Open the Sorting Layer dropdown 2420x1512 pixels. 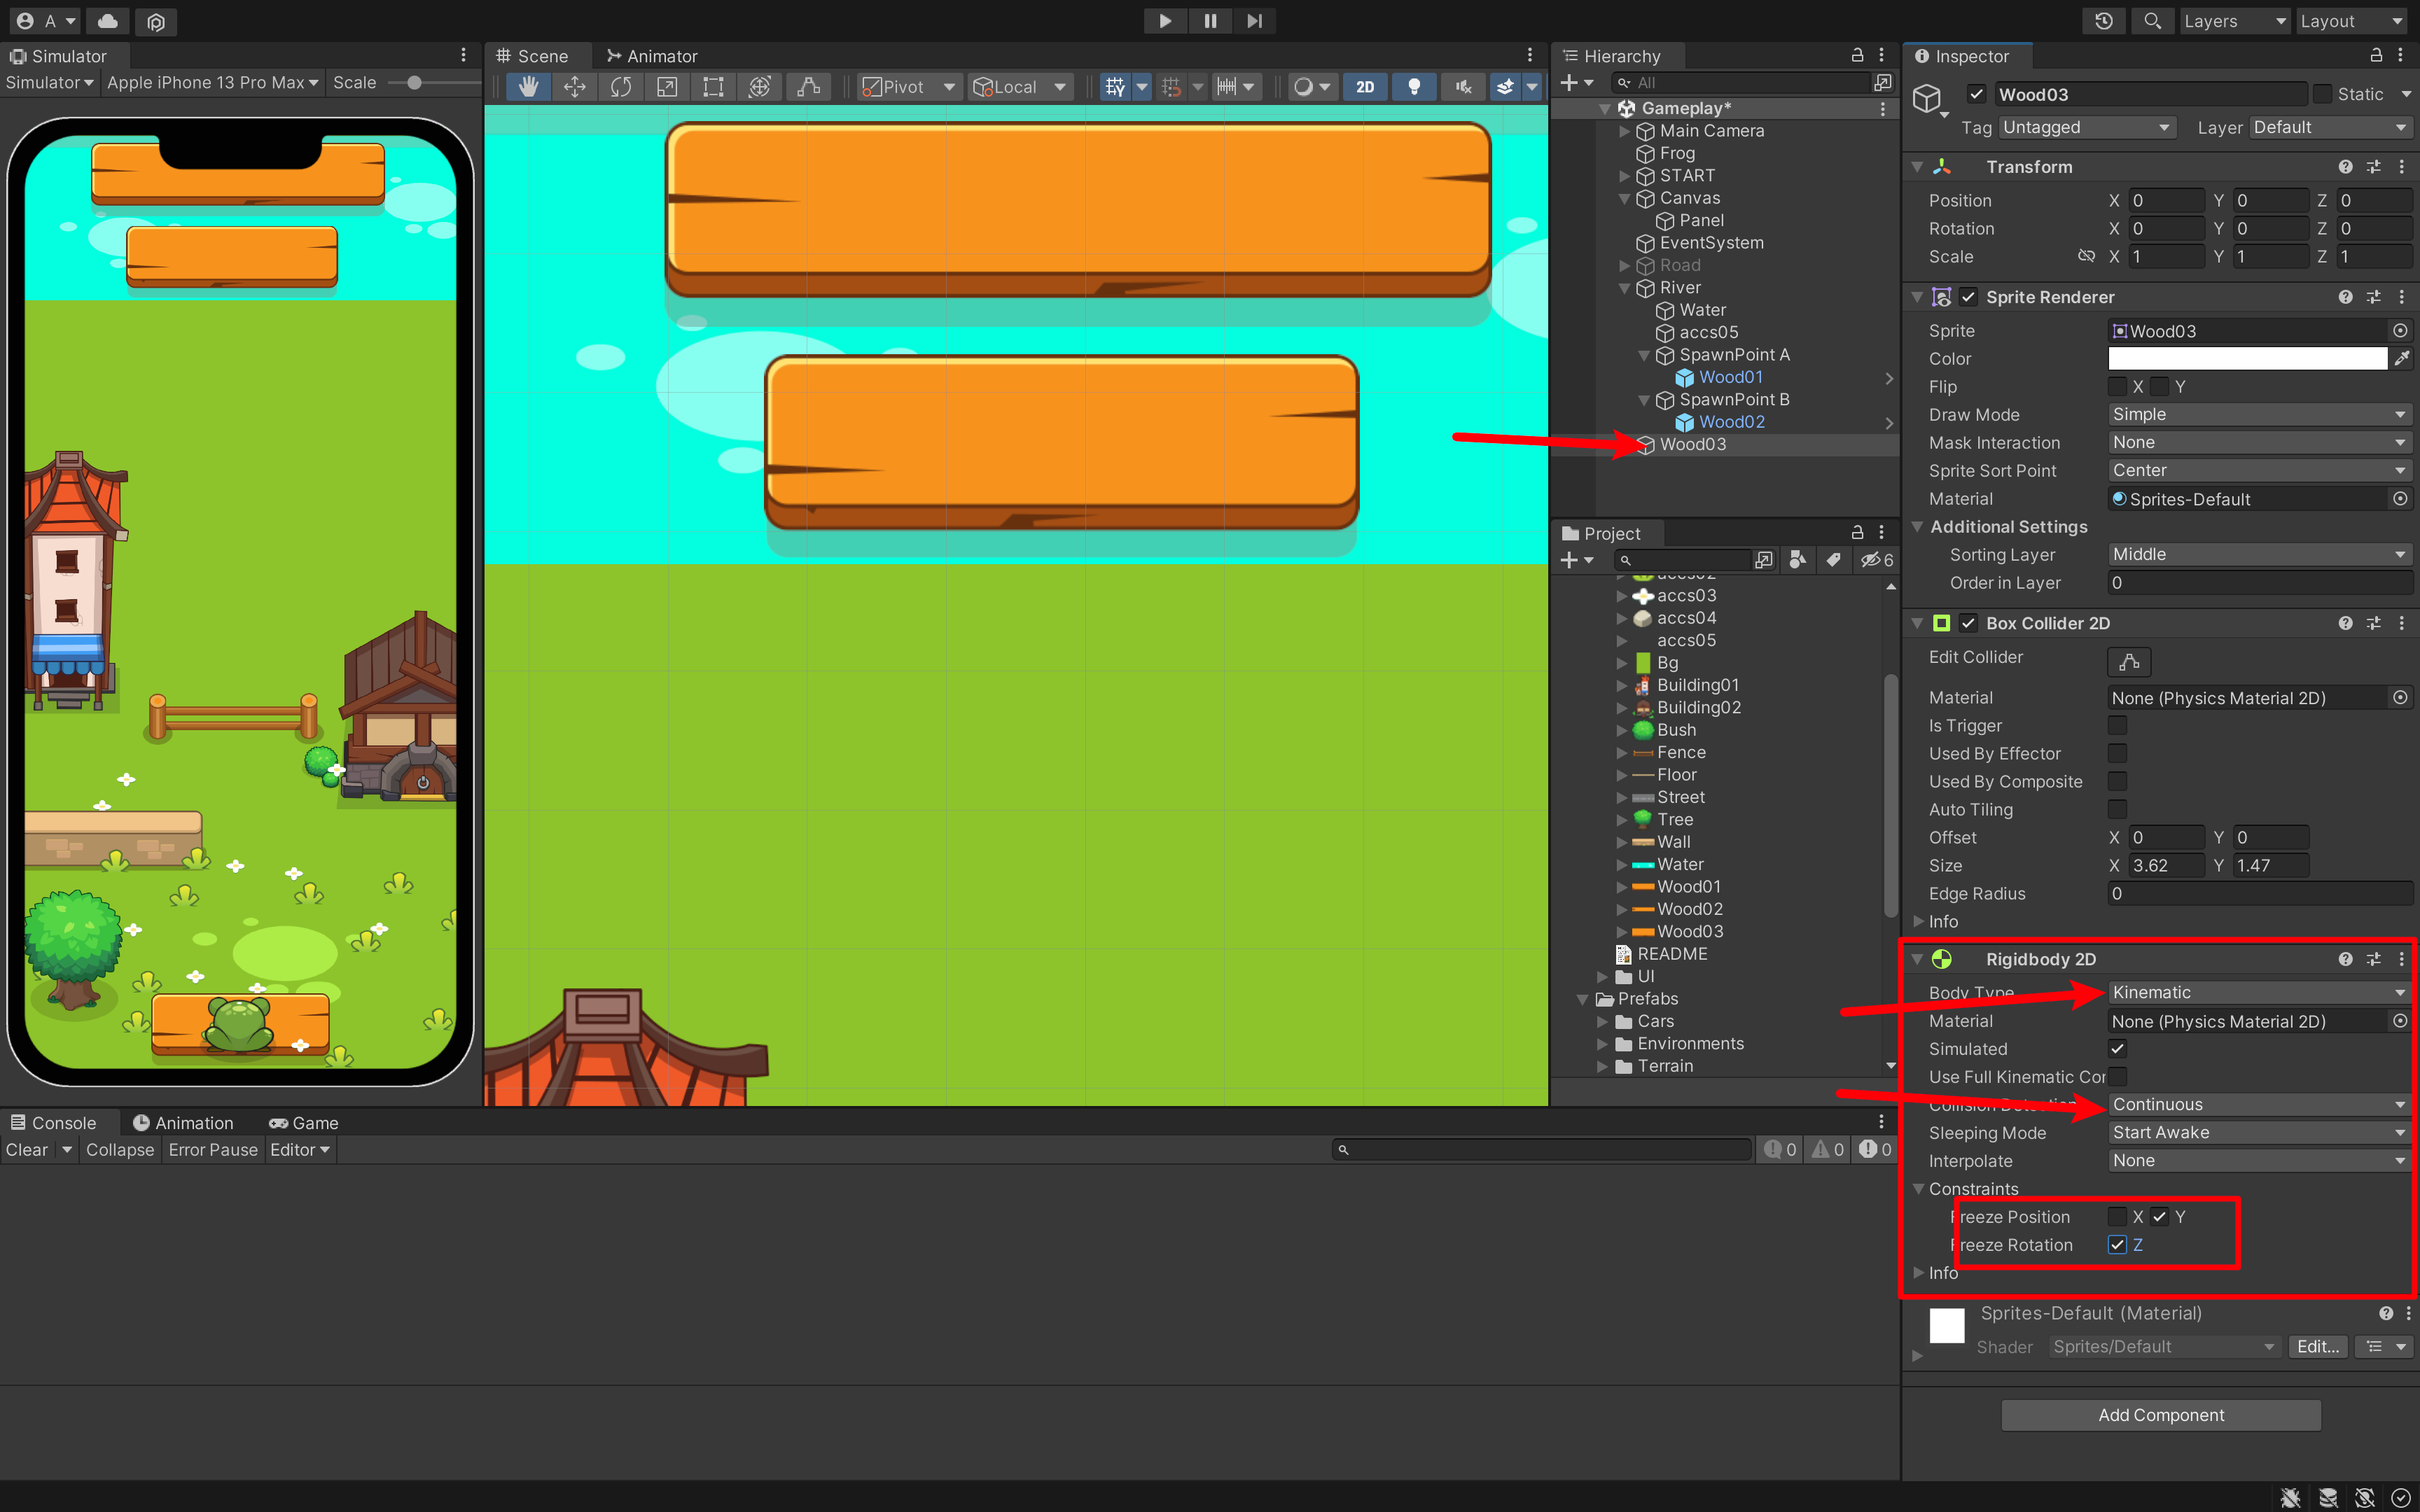click(x=2259, y=554)
